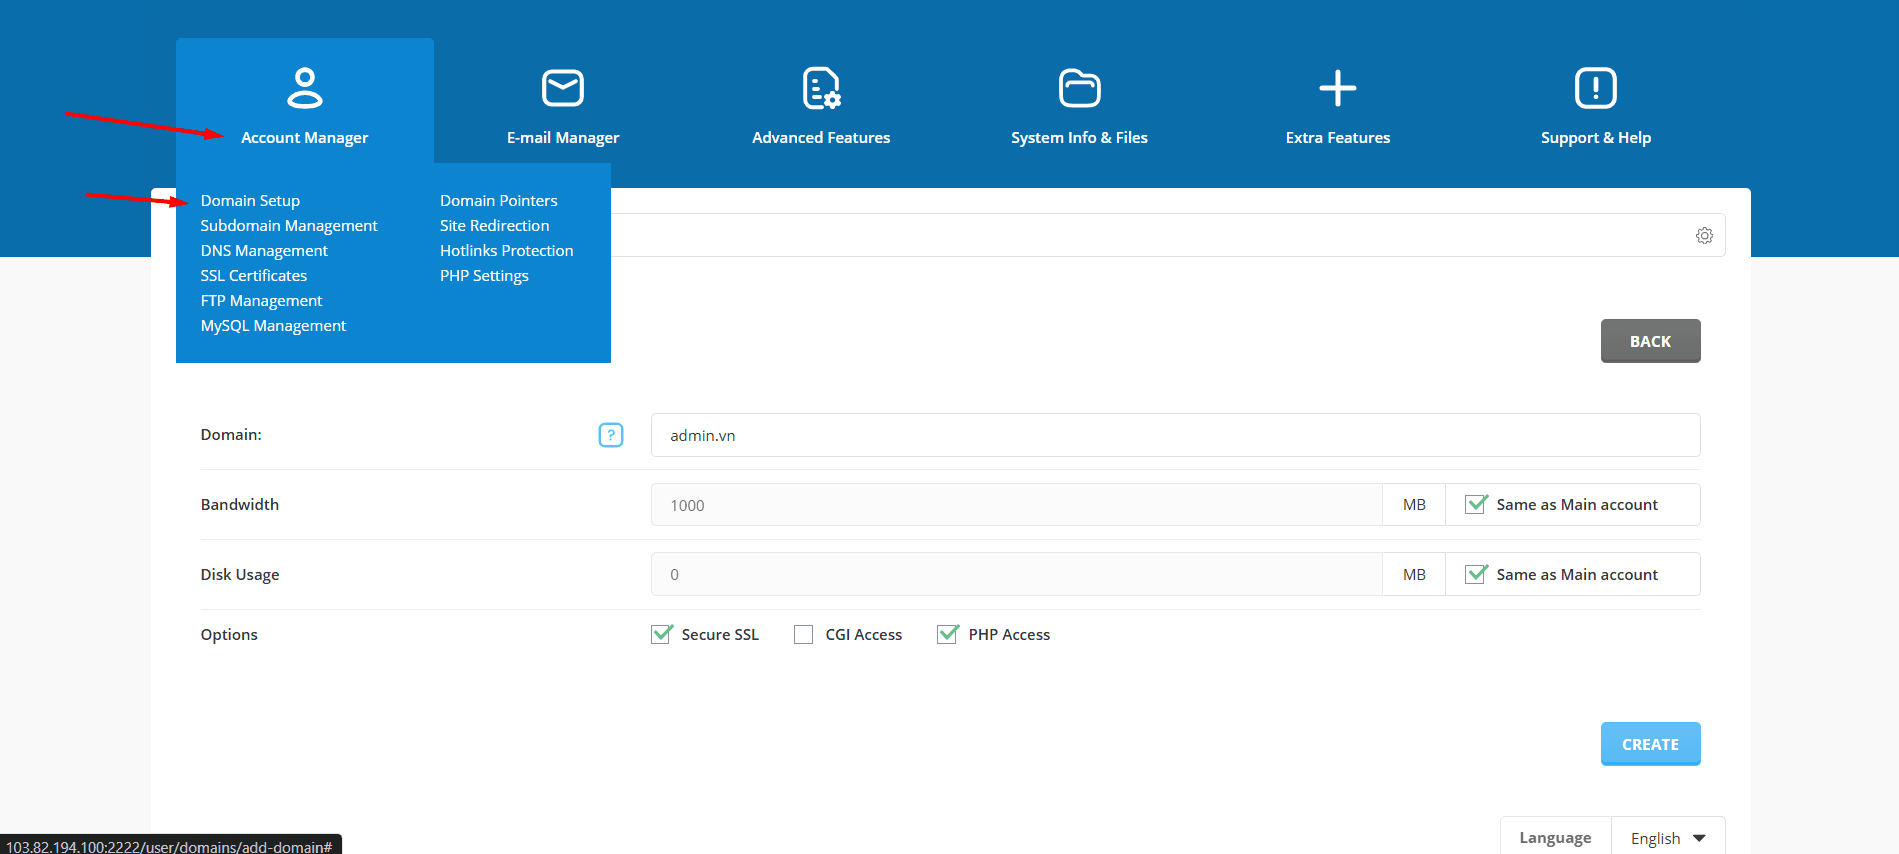Click the BACK button
This screenshot has width=1899, height=854.
click(x=1650, y=341)
